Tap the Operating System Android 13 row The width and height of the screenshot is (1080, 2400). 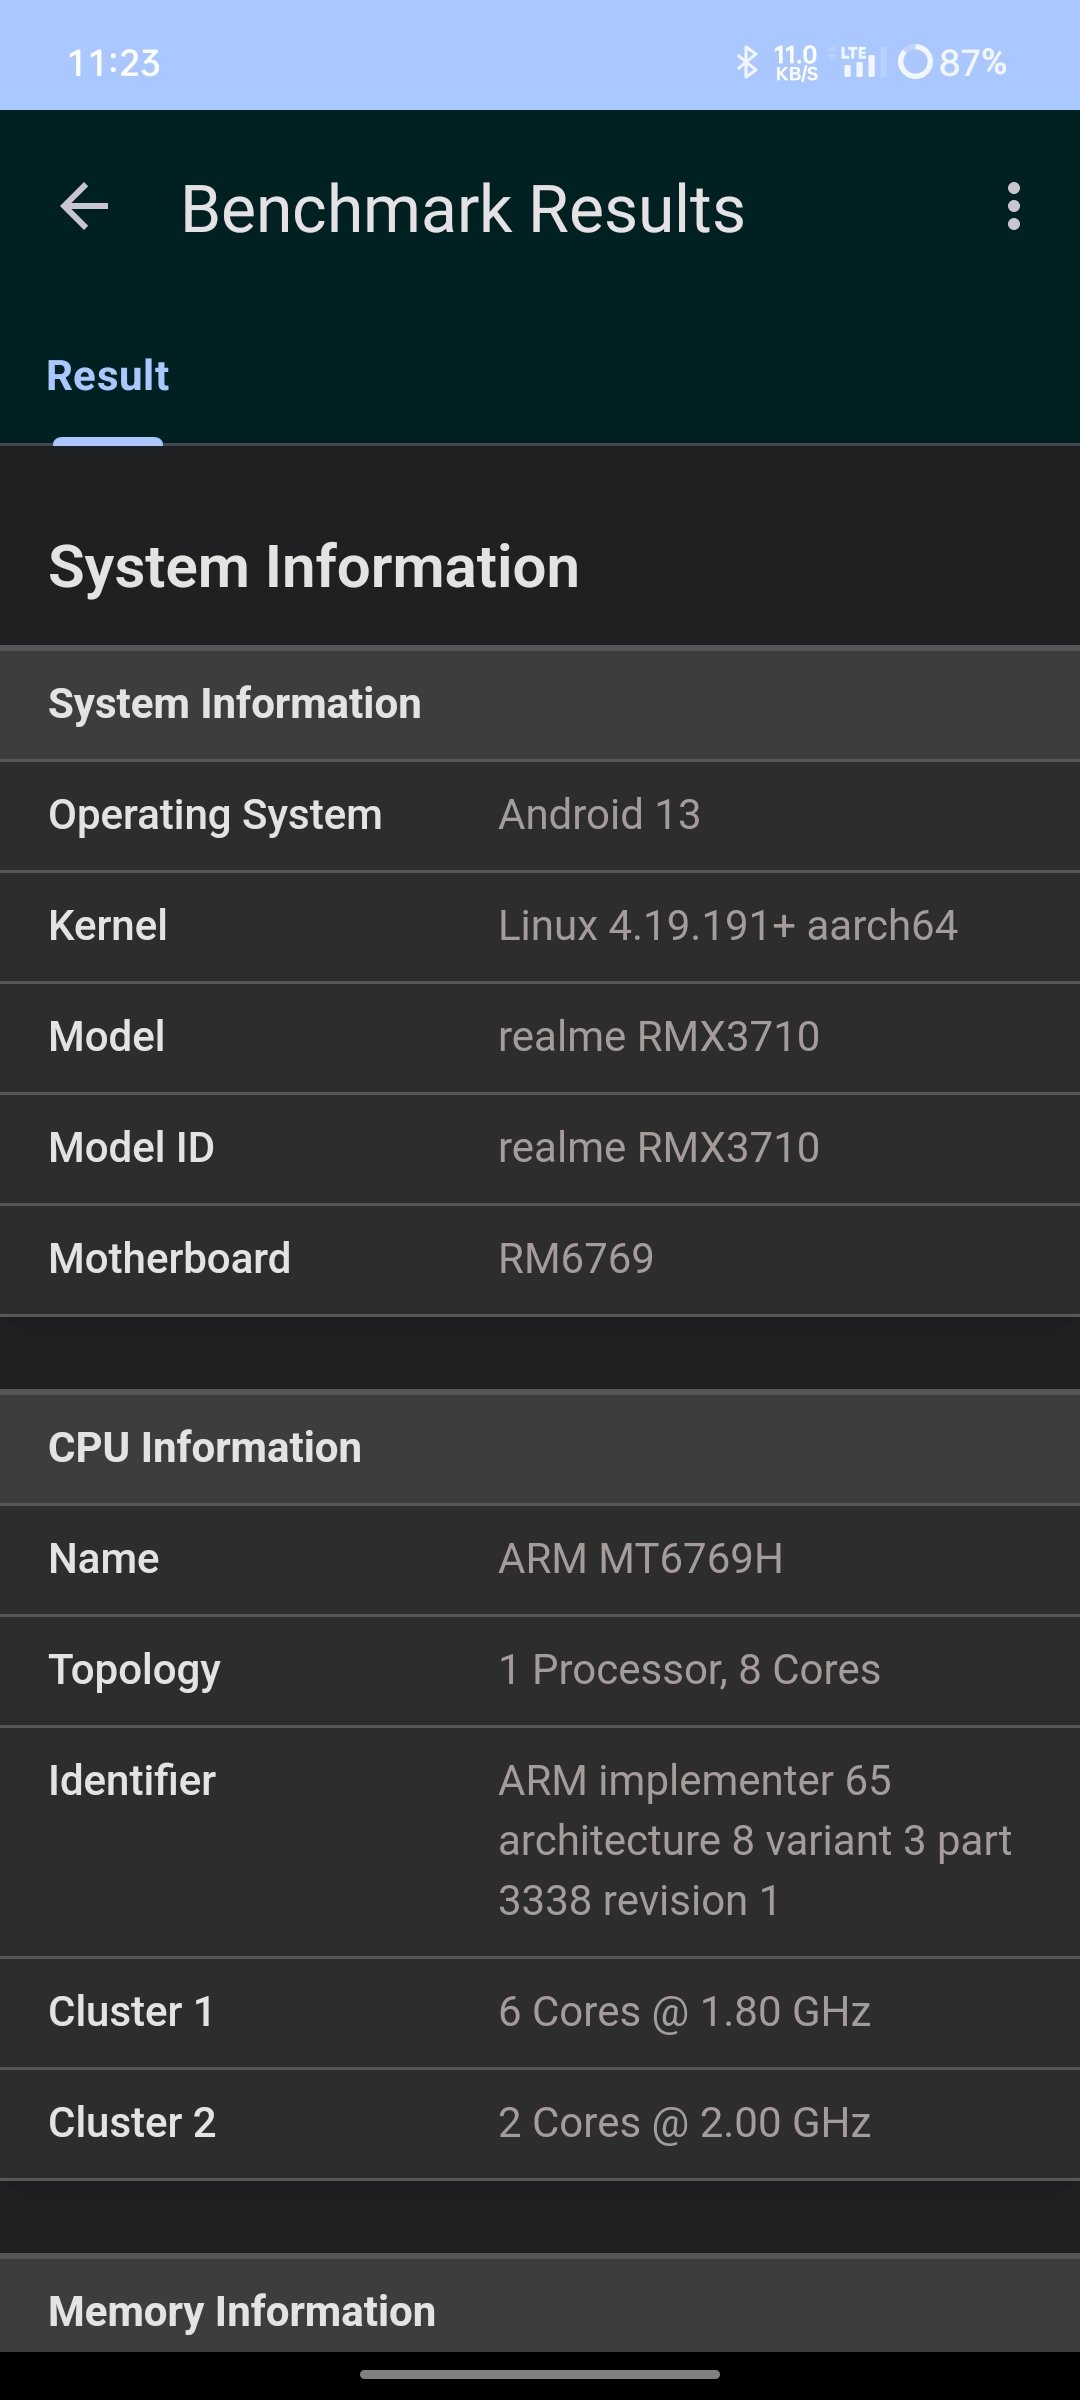click(540, 816)
